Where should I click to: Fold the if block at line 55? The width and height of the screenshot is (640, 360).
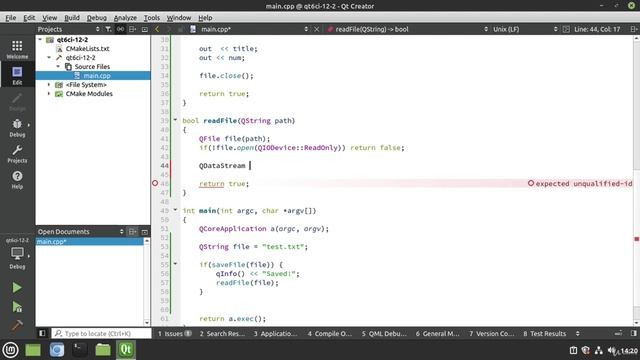pyautogui.click(x=175, y=264)
